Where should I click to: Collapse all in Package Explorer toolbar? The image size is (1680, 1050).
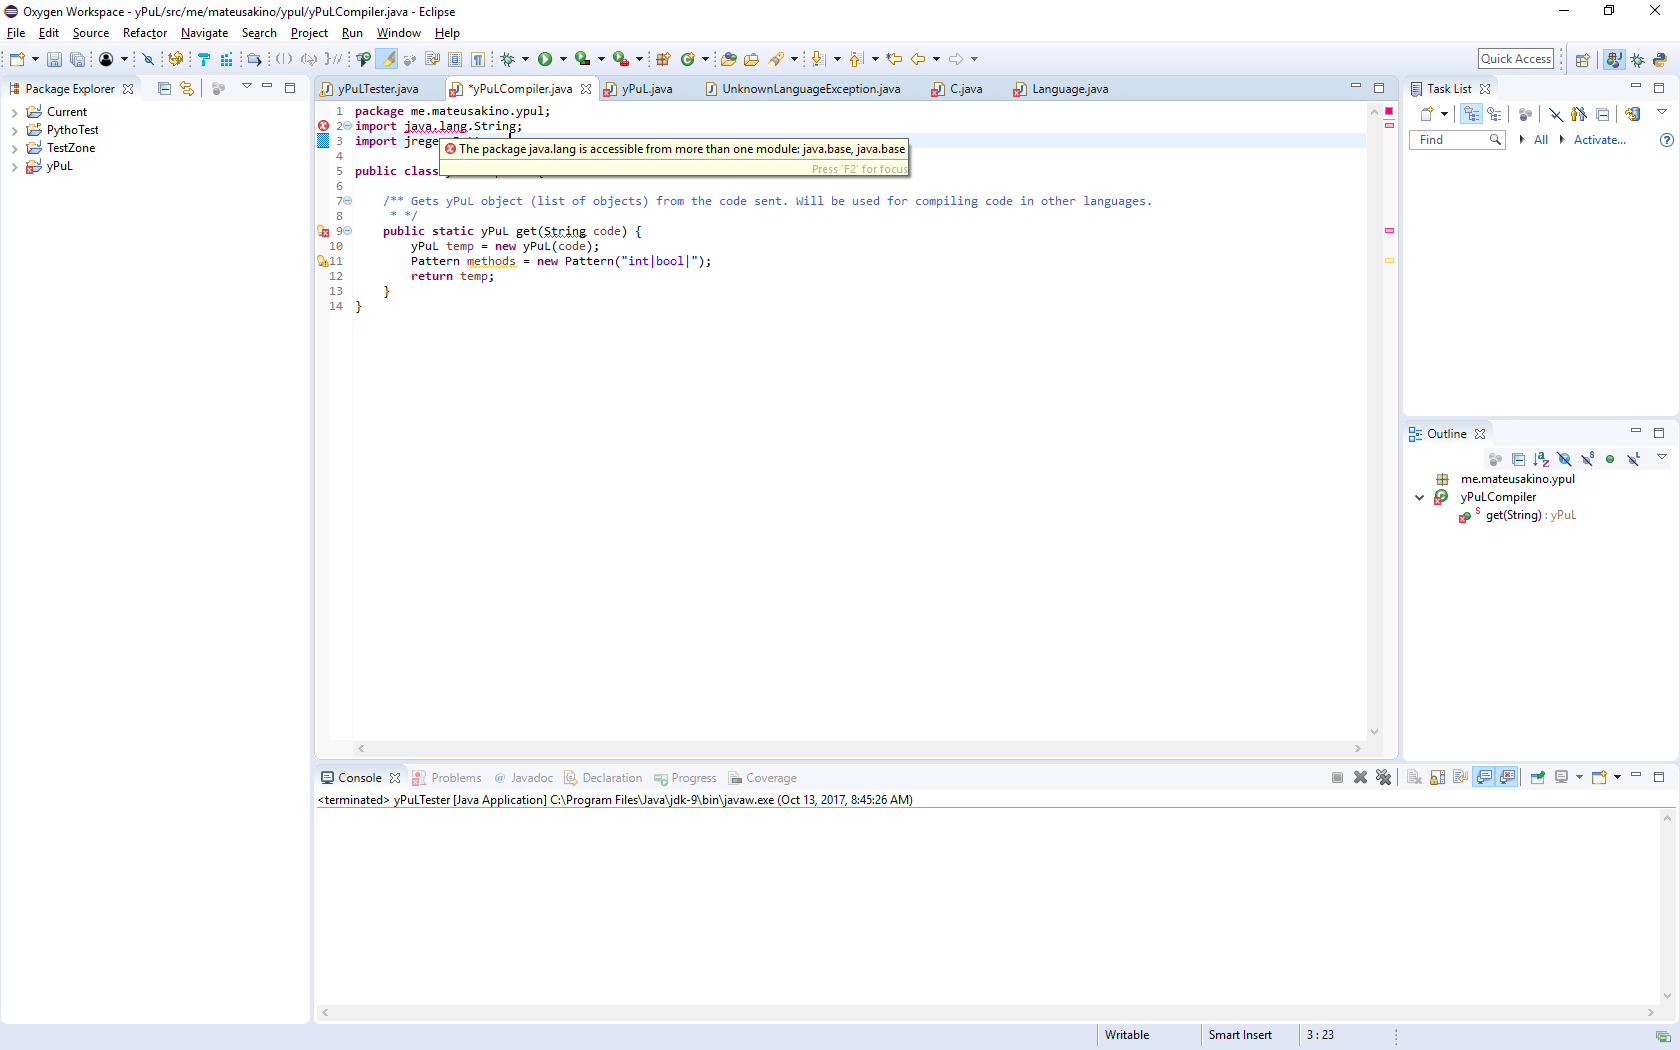pos(164,88)
